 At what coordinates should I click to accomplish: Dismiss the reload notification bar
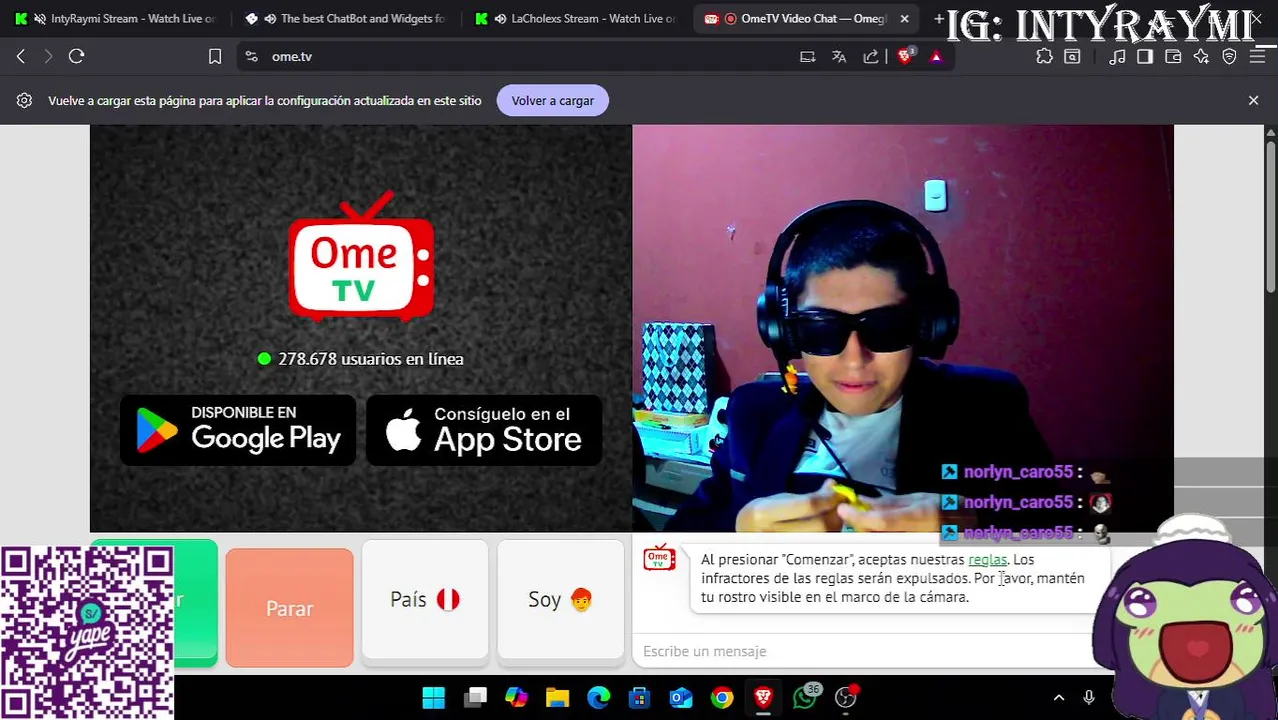point(1253,101)
